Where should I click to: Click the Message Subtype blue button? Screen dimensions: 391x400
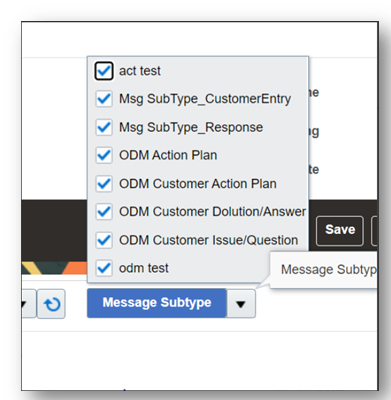tap(157, 303)
